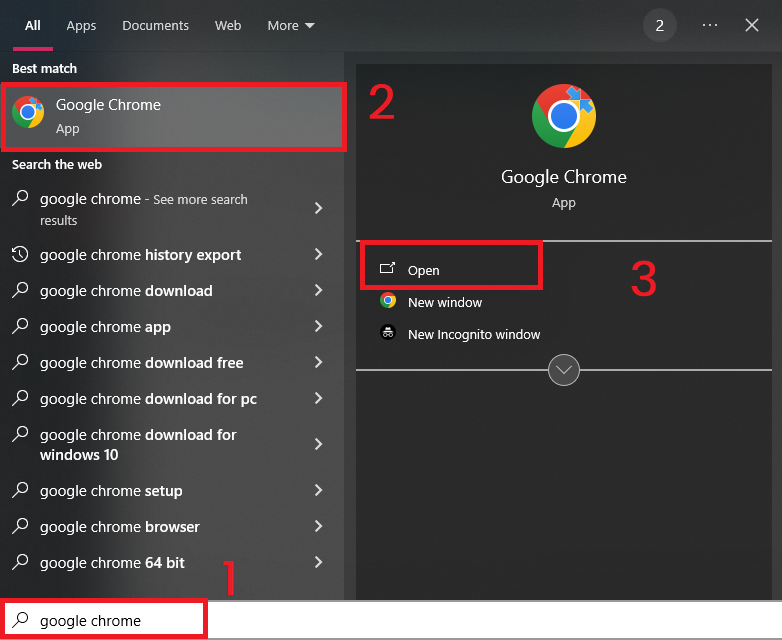Open the More dropdown filter
Viewport: 782px width, 640px height.
290,25
